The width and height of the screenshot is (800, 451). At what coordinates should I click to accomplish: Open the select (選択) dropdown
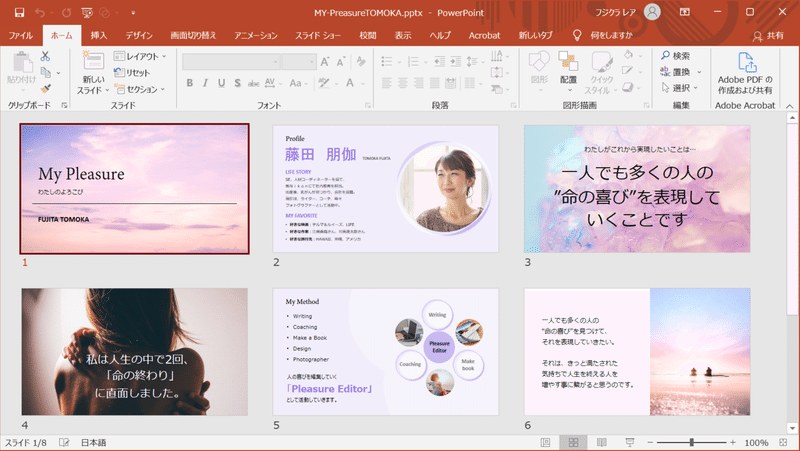click(x=680, y=88)
